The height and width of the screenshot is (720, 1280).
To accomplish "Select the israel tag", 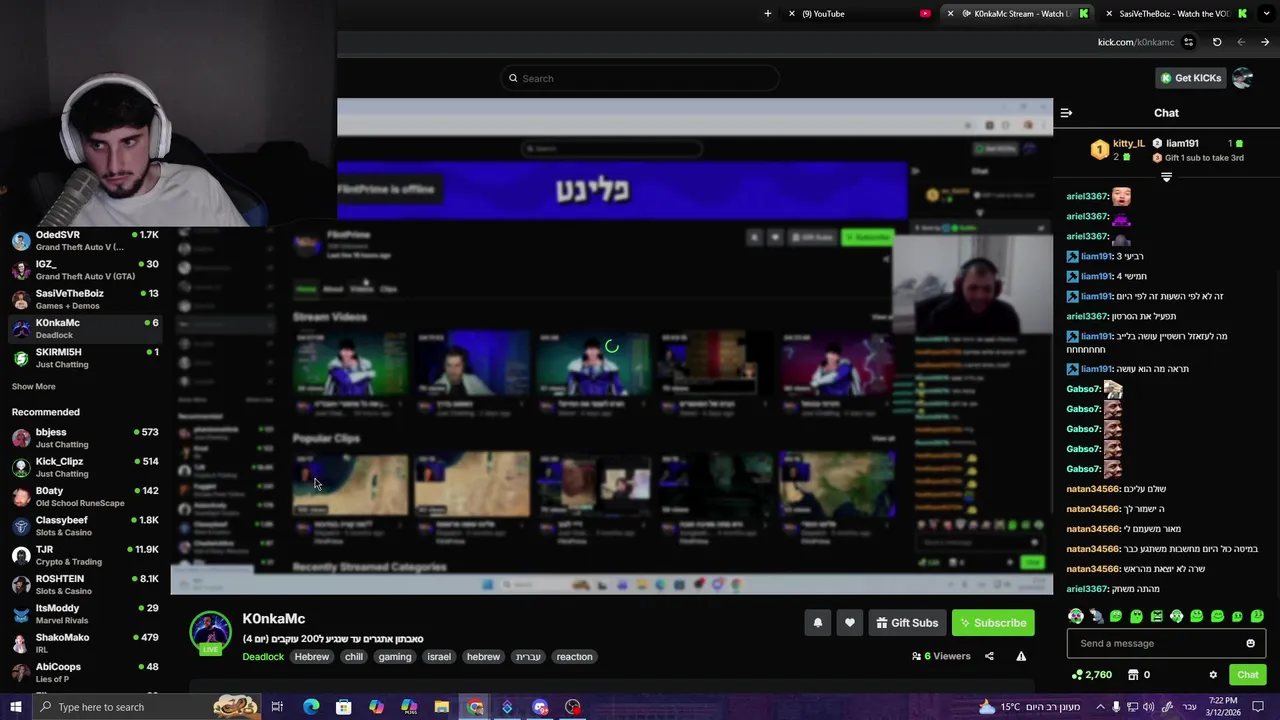I will tap(439, 657).
